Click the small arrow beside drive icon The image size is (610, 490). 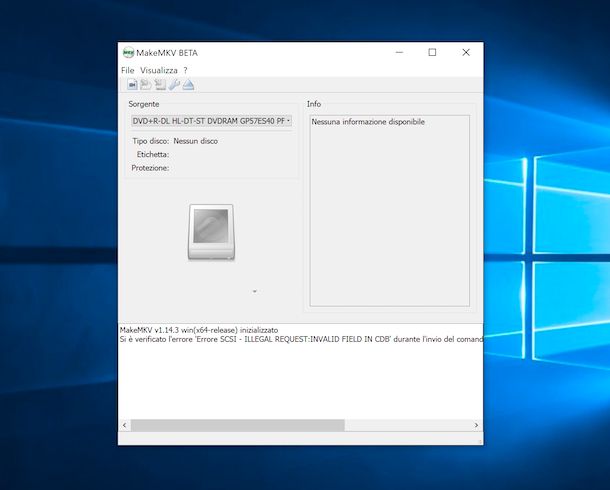pyautogui.click(x=255, y=291)
